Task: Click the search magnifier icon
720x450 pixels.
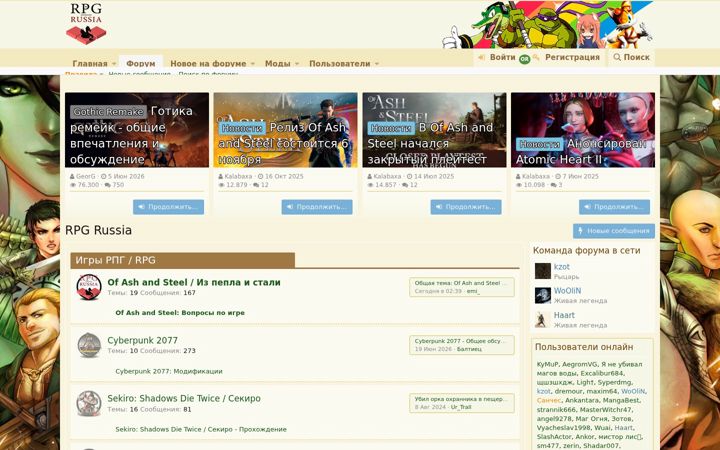Action: click(617, 57)
